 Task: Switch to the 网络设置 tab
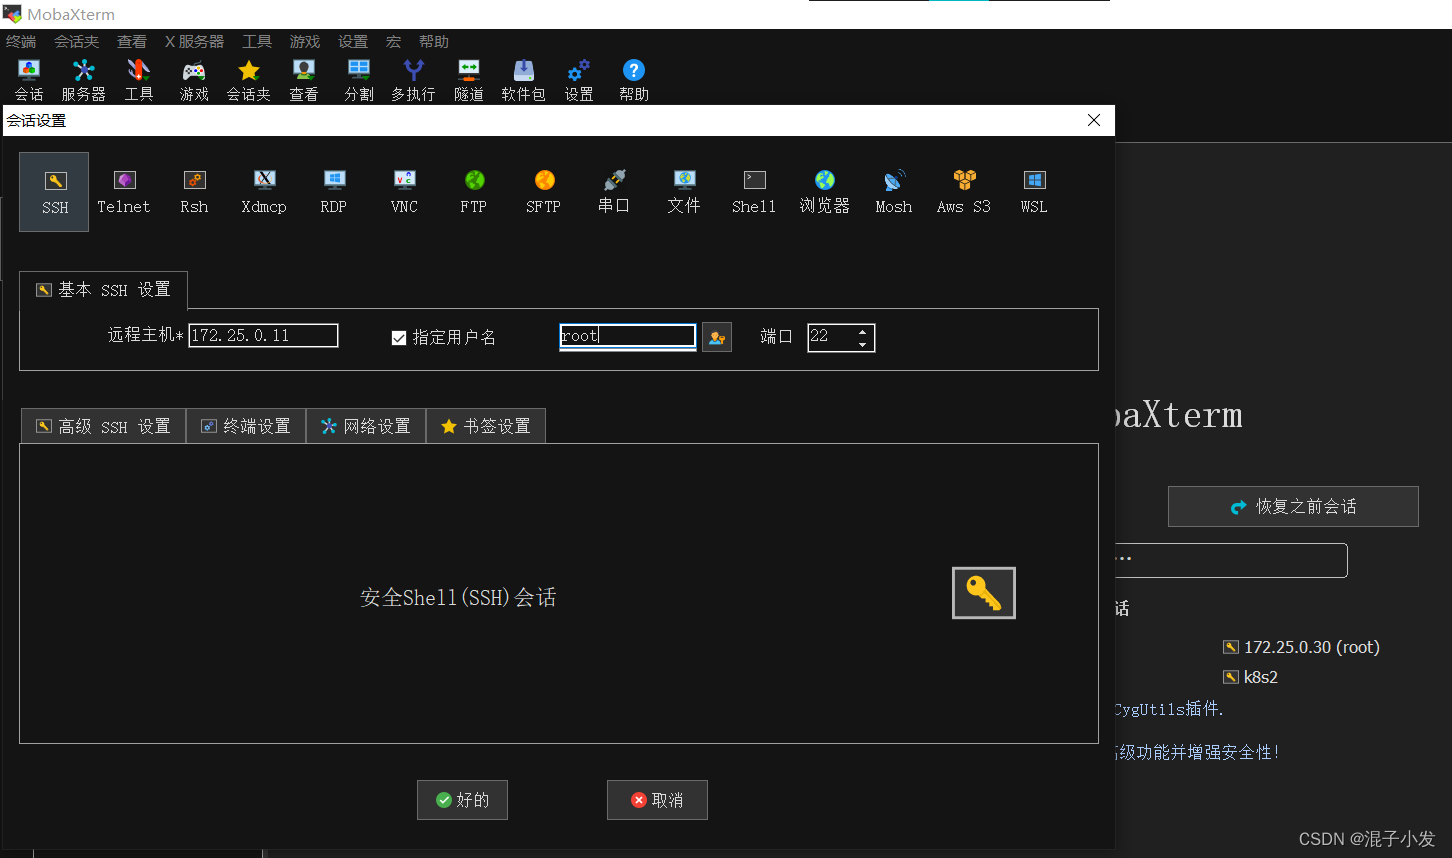[x=366, y=425]
